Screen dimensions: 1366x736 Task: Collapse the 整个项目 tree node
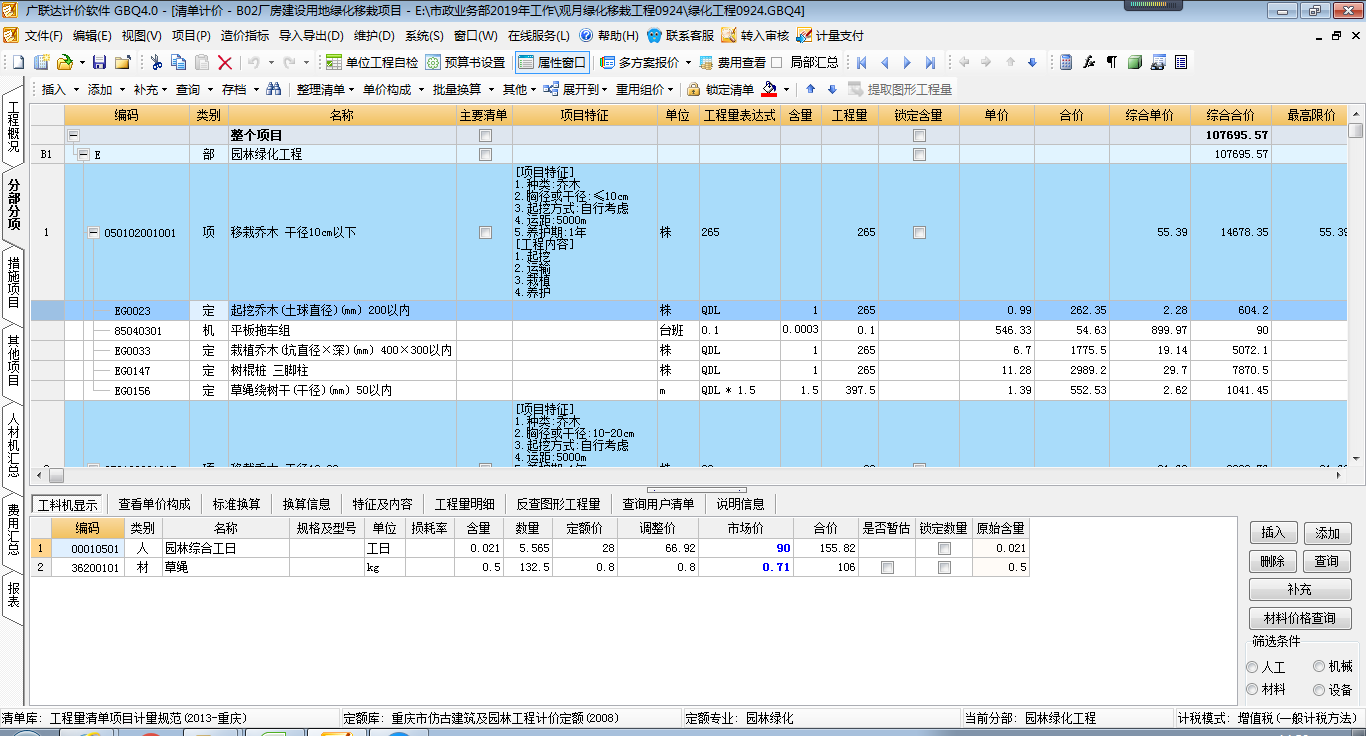[73, 135]
